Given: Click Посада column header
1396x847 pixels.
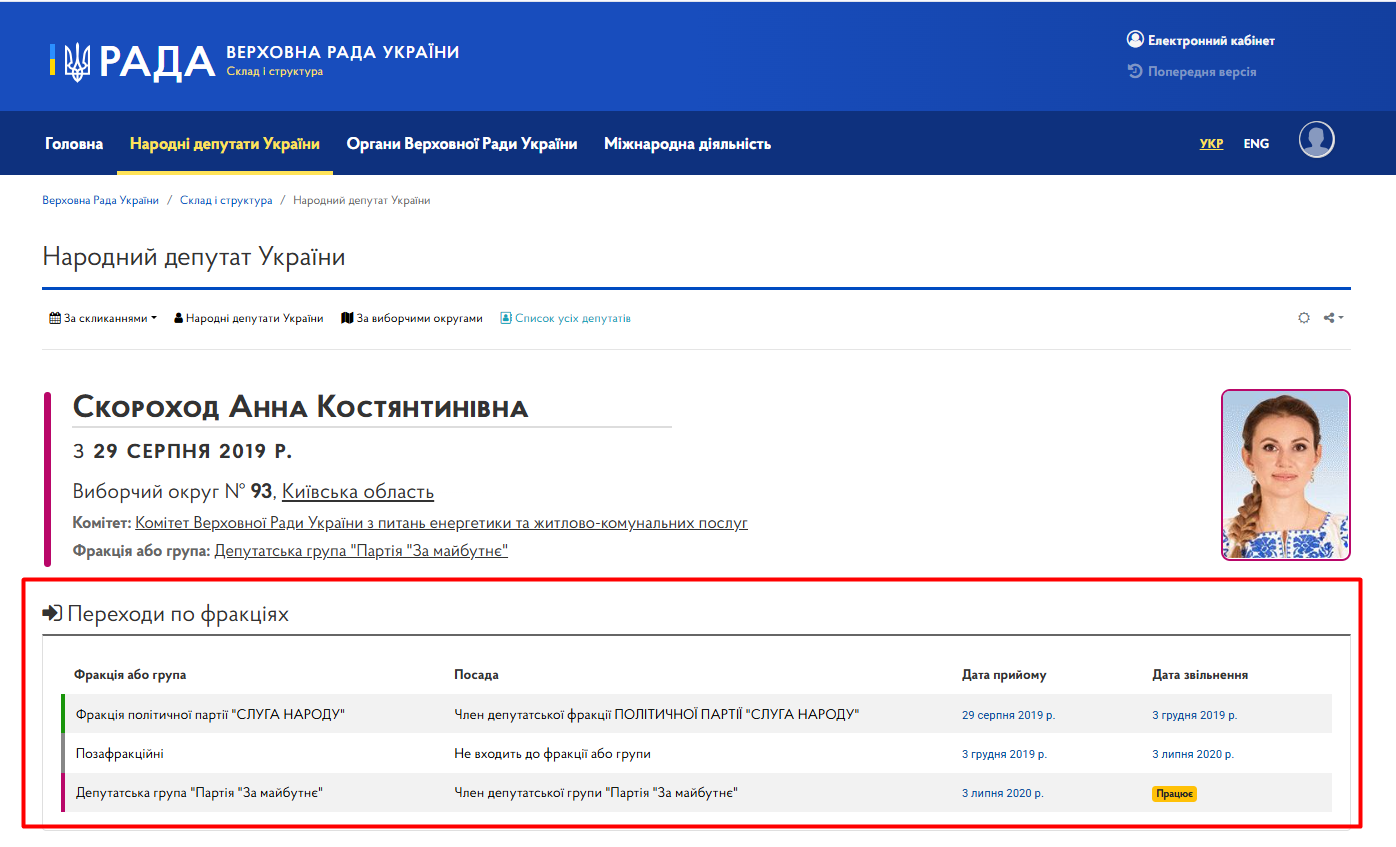Looking at the screenshot, I should [x=476, y=675].
